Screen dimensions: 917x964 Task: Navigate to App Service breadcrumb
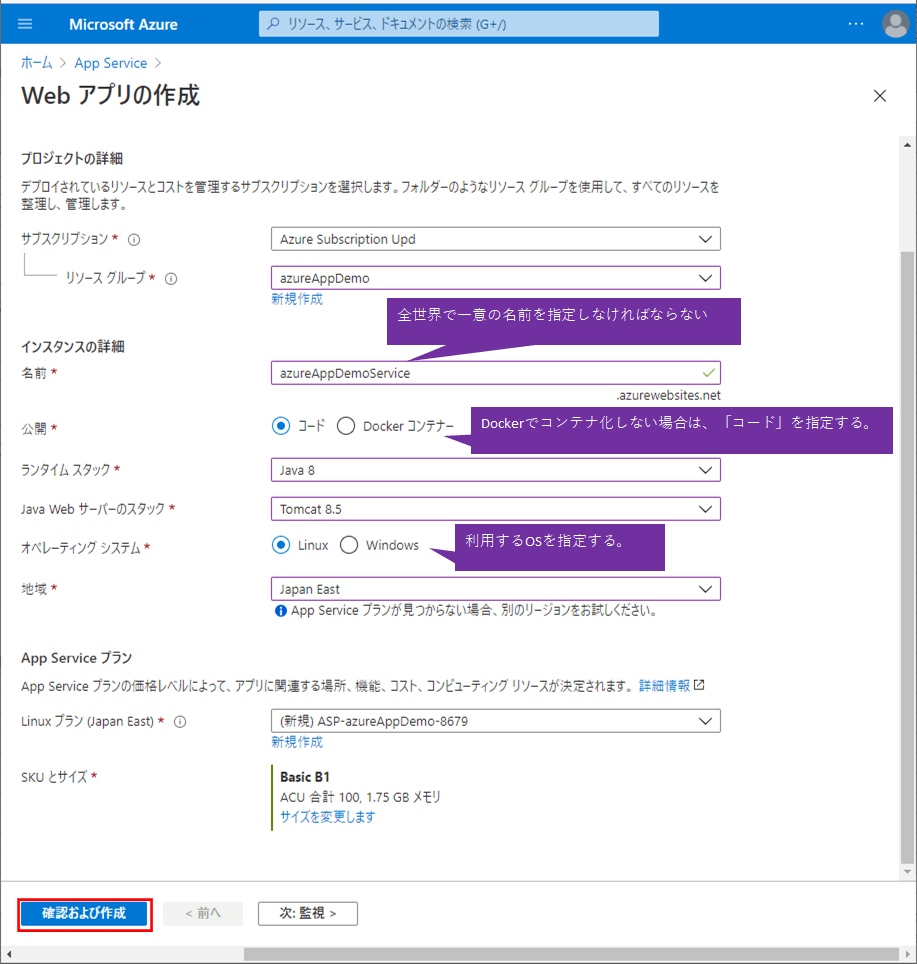(x=110, y=63)
